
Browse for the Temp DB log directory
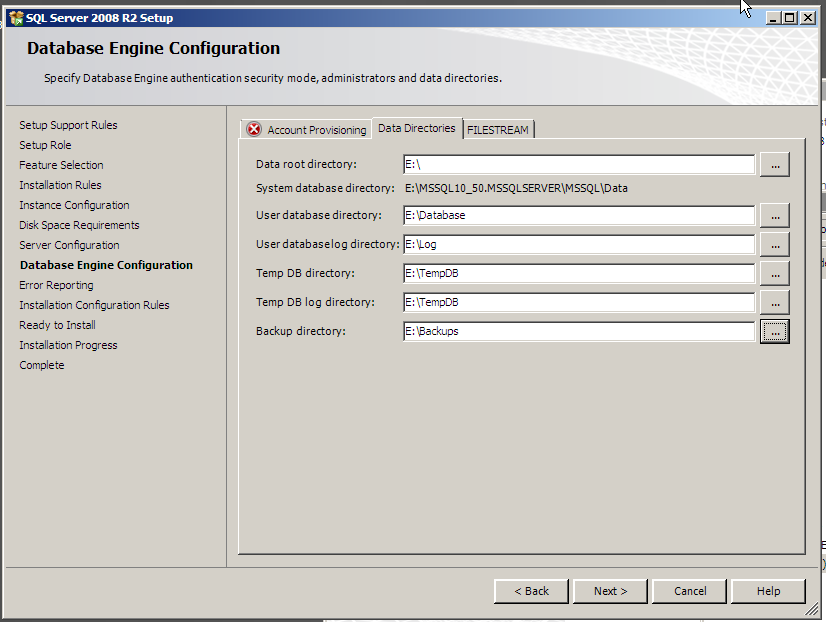click(775, 302)
